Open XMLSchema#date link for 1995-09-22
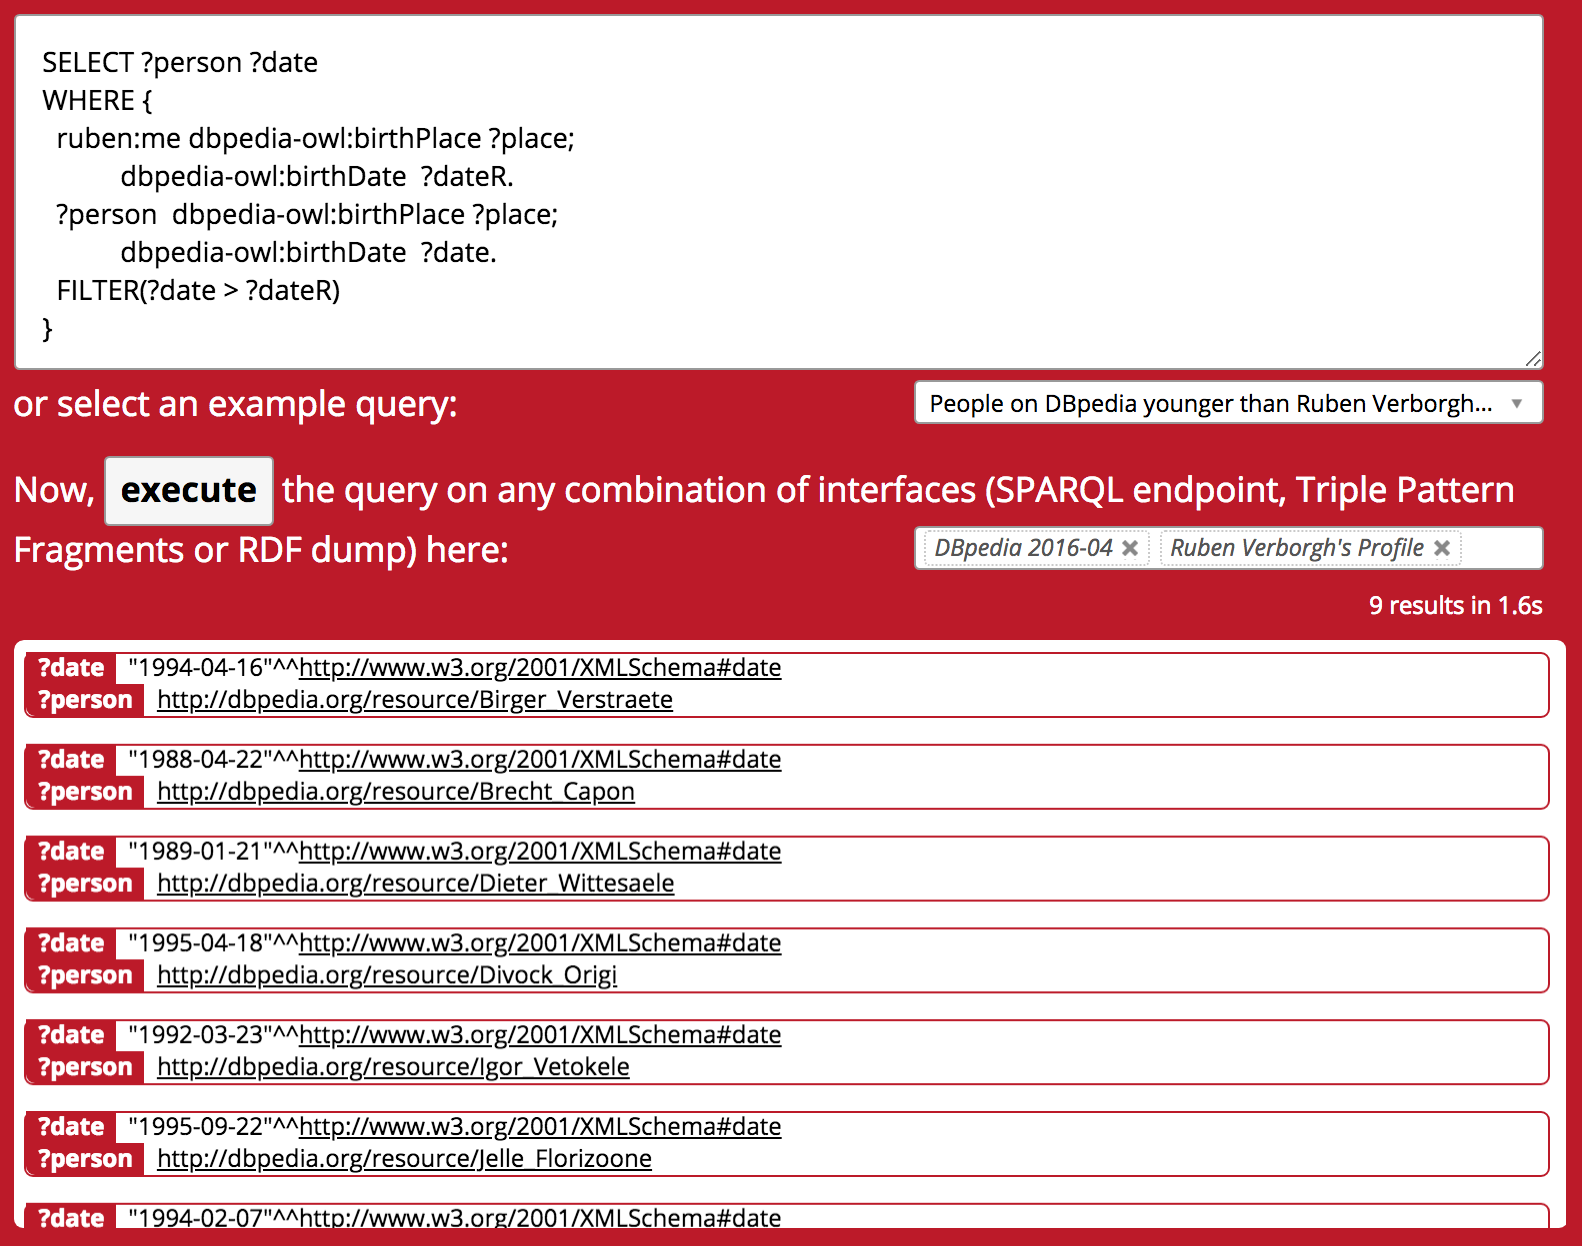The height and width of the screenshot is (1246, 1582). 540,1127
